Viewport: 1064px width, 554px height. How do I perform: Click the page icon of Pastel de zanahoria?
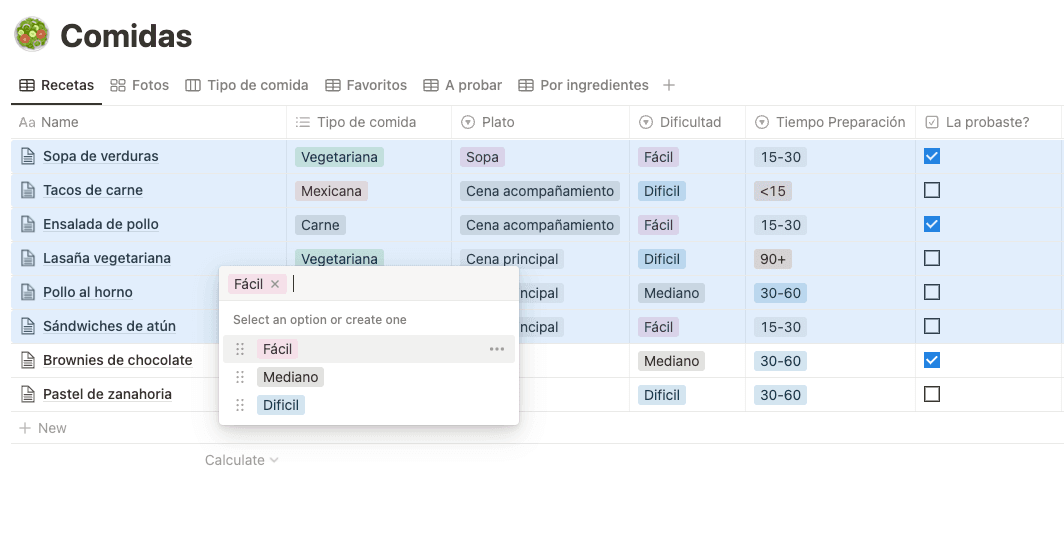click(28, 394)
